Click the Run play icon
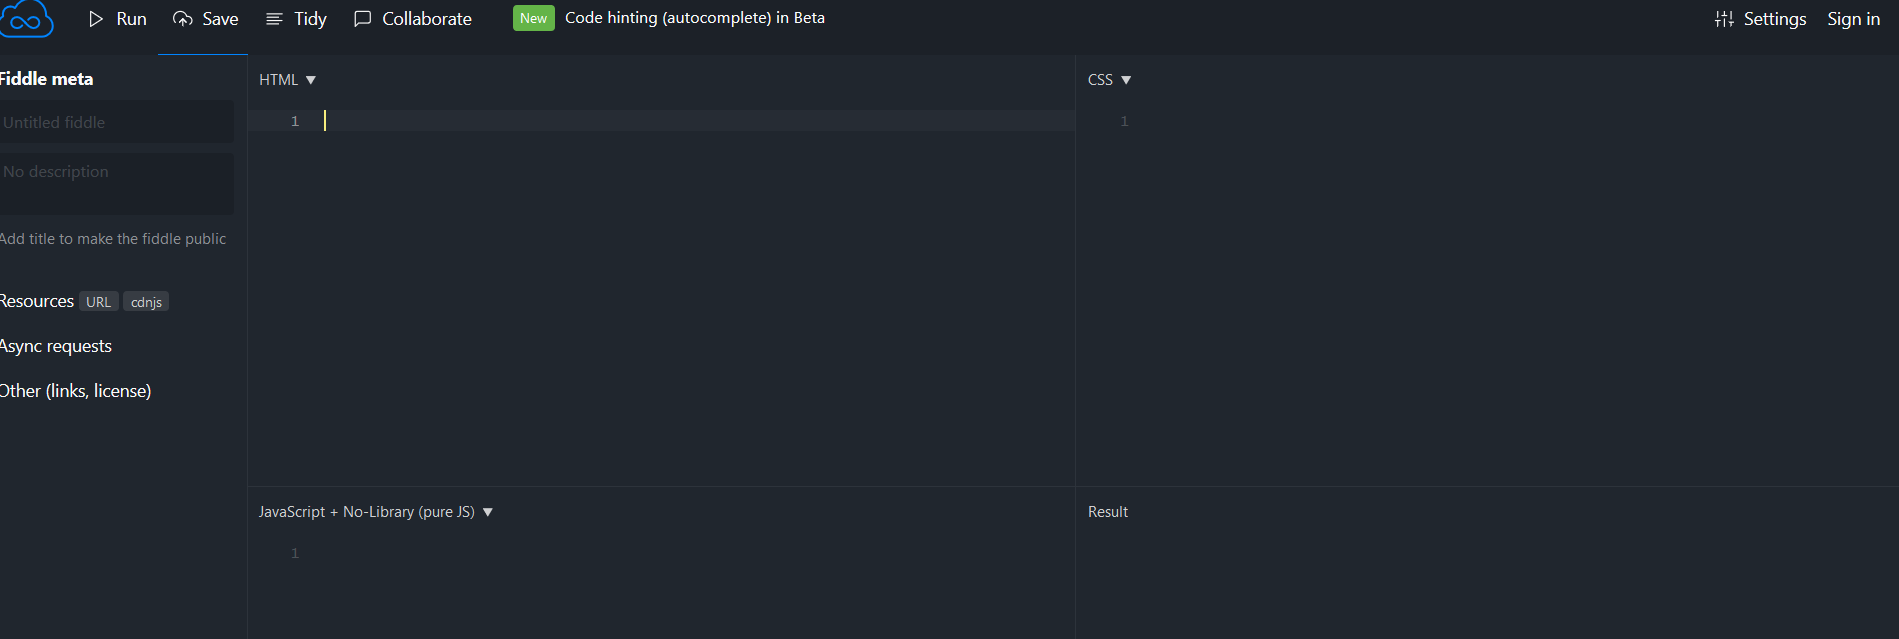The width and height of the screenshot is (1899, 639). 96,19
